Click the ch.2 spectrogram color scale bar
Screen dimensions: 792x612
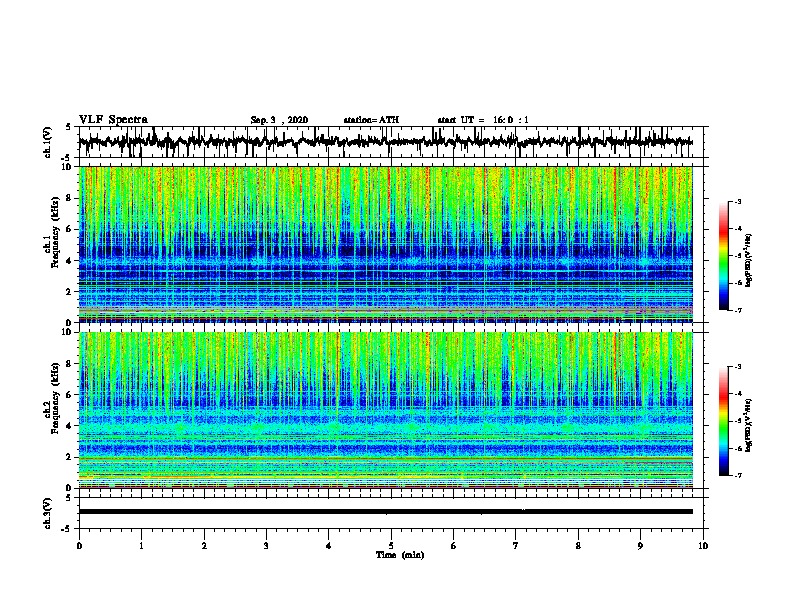pyautogui.click(x=724, y=421)
